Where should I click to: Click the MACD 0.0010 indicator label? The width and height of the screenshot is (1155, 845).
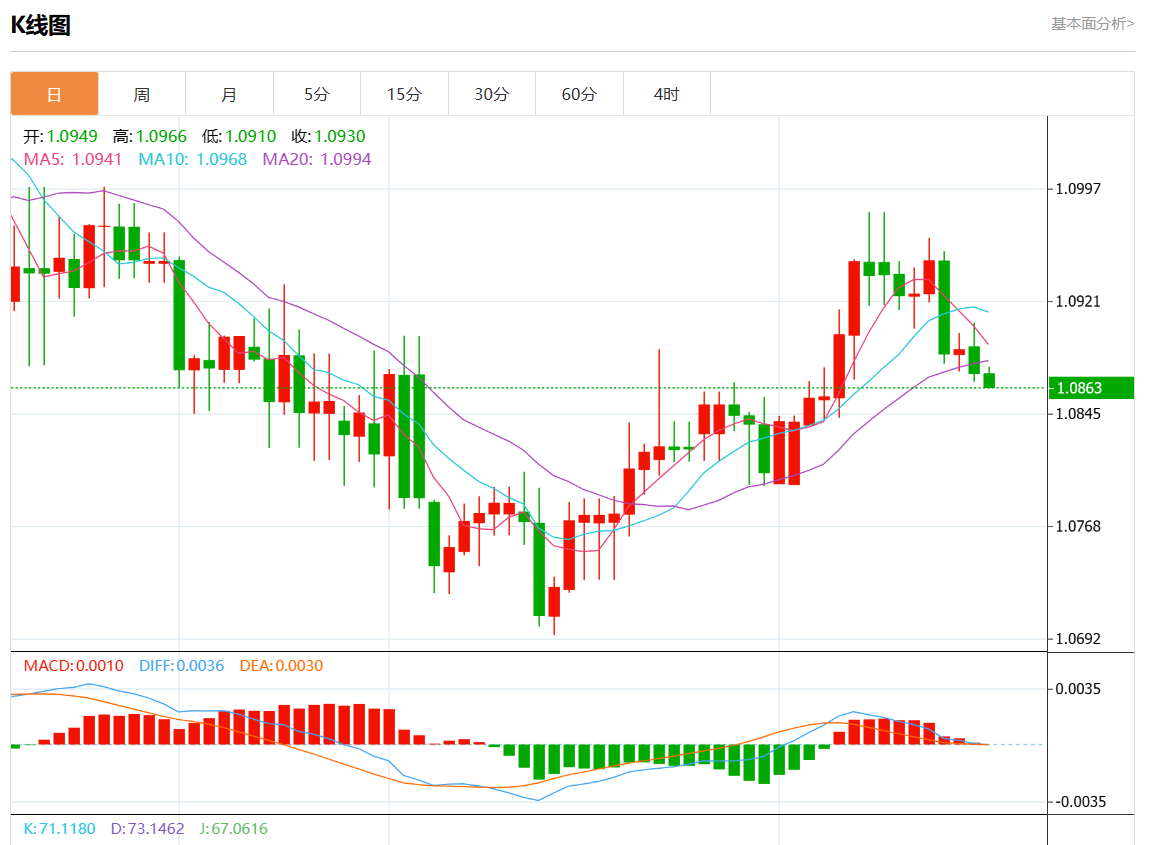tap(73, 666)
